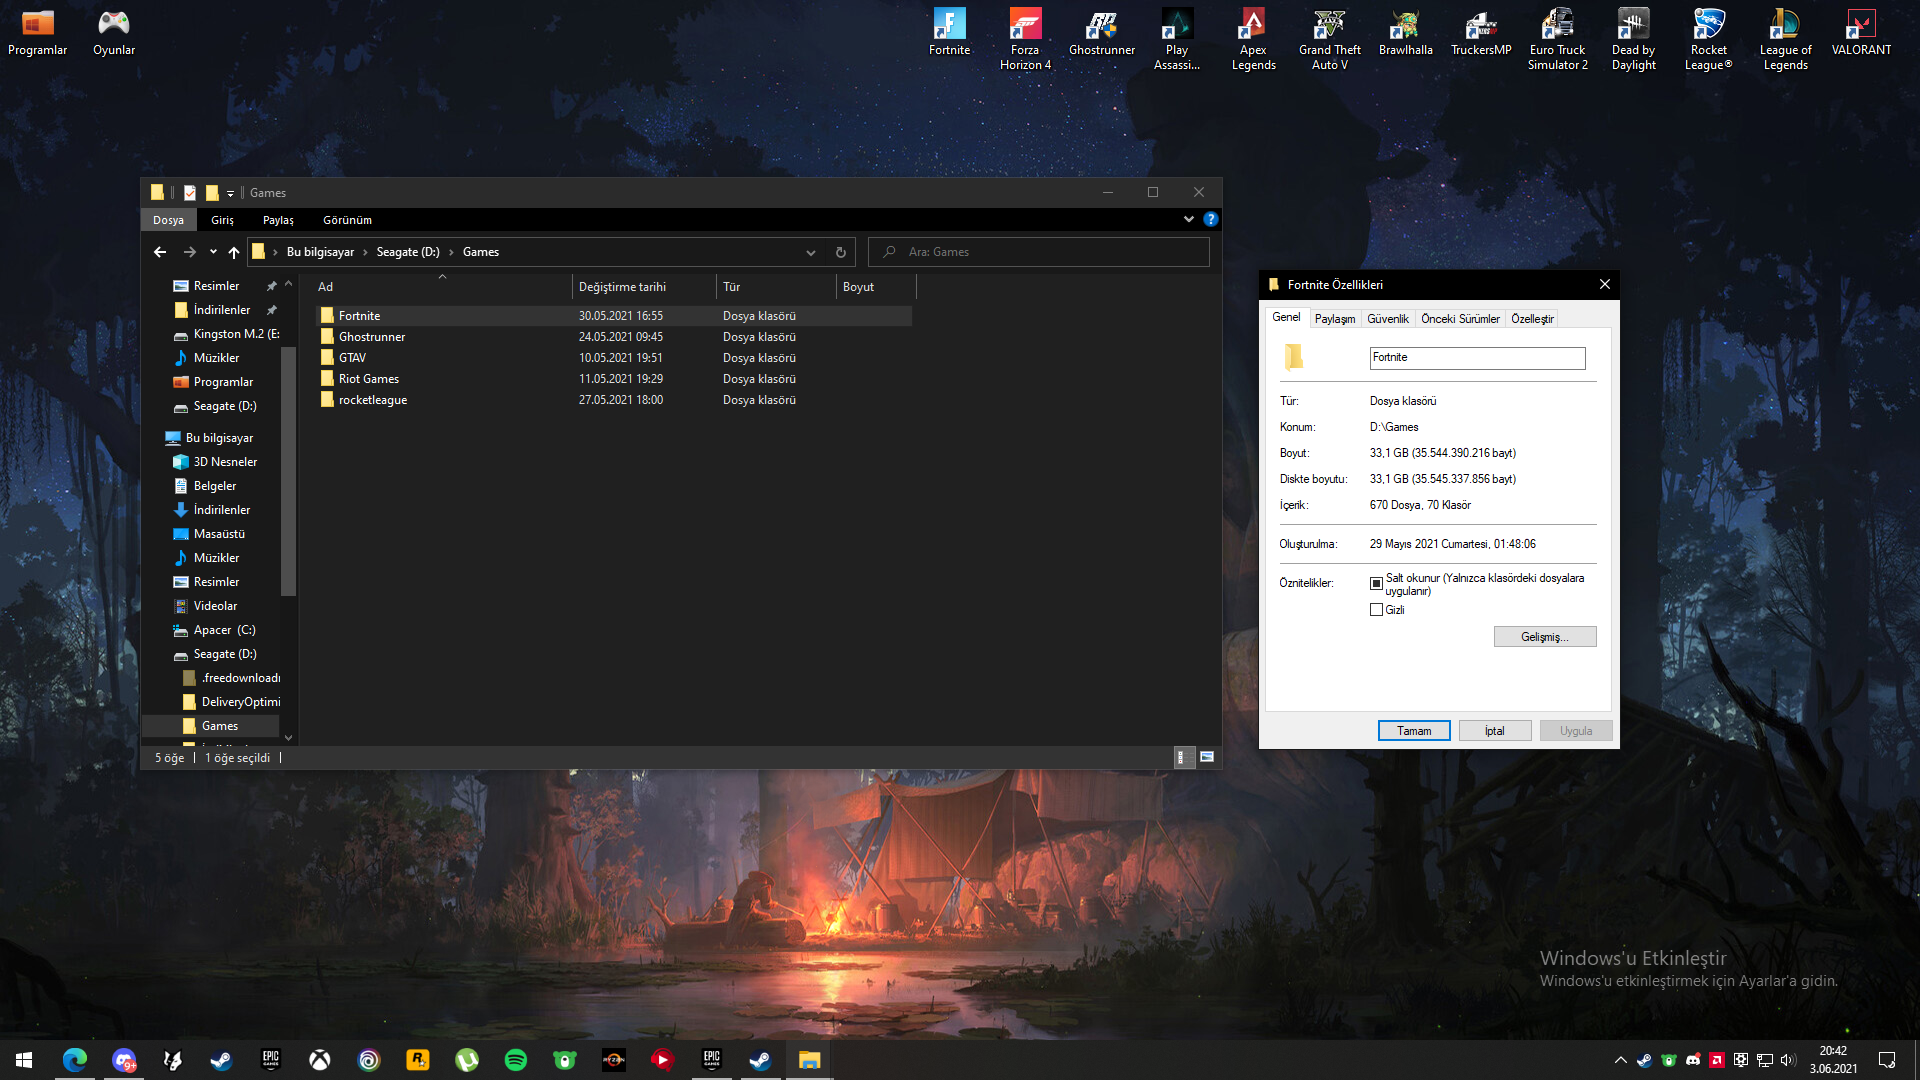Switch to large icons view in the status bar
The width and height of the screenshot is (1920, 1080).
[1207, 757]
